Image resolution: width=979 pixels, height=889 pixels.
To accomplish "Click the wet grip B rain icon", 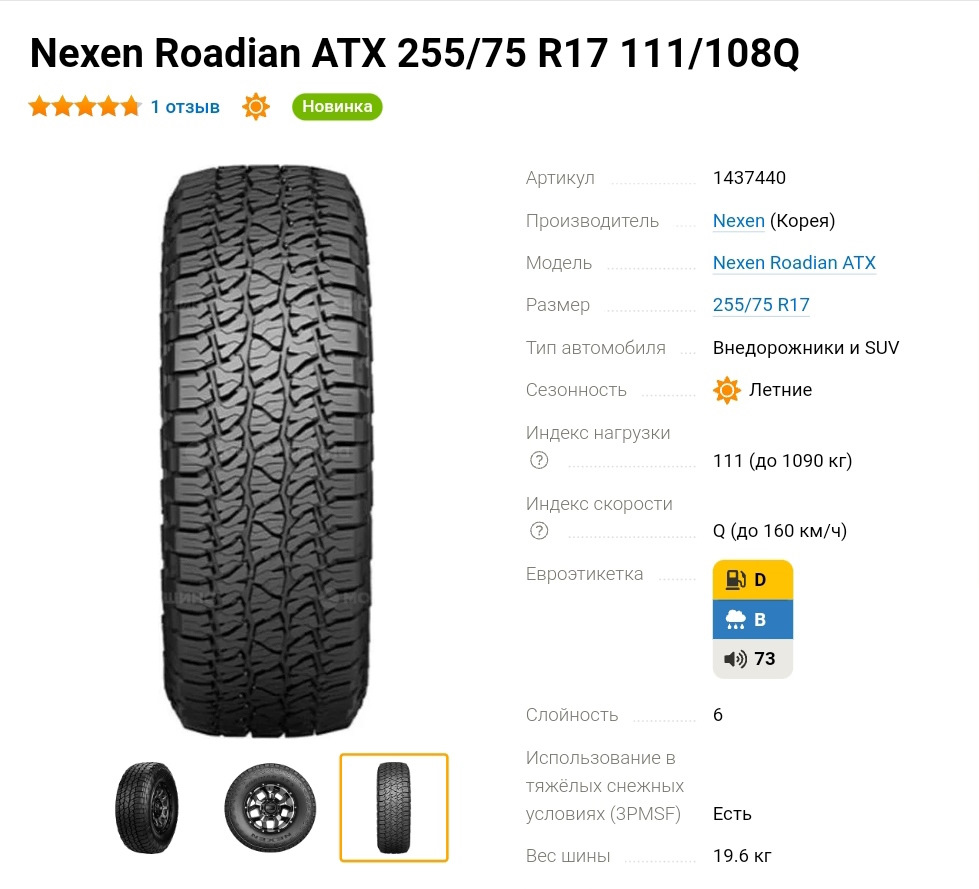I will tap(735, 619).
